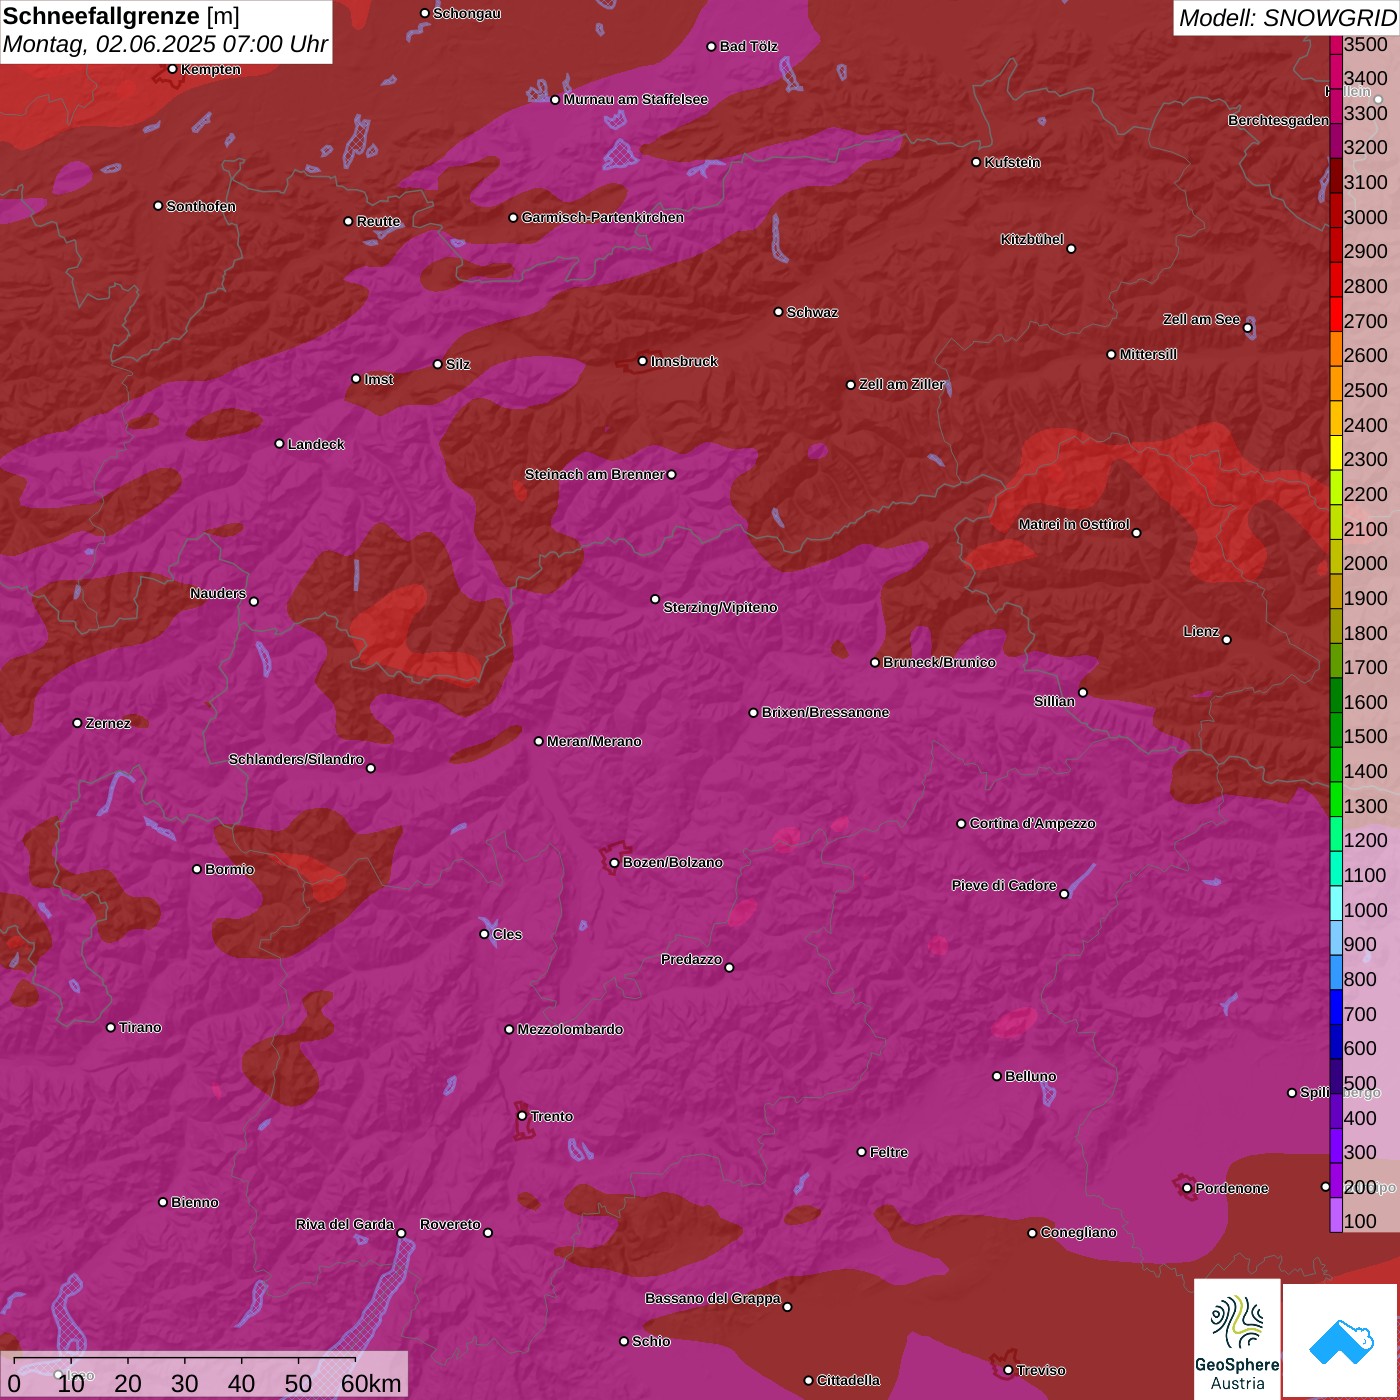This screenshot has width=1400, height=1400.
Task: Click the 'Sonthofen' label
Action: [202, 206]
